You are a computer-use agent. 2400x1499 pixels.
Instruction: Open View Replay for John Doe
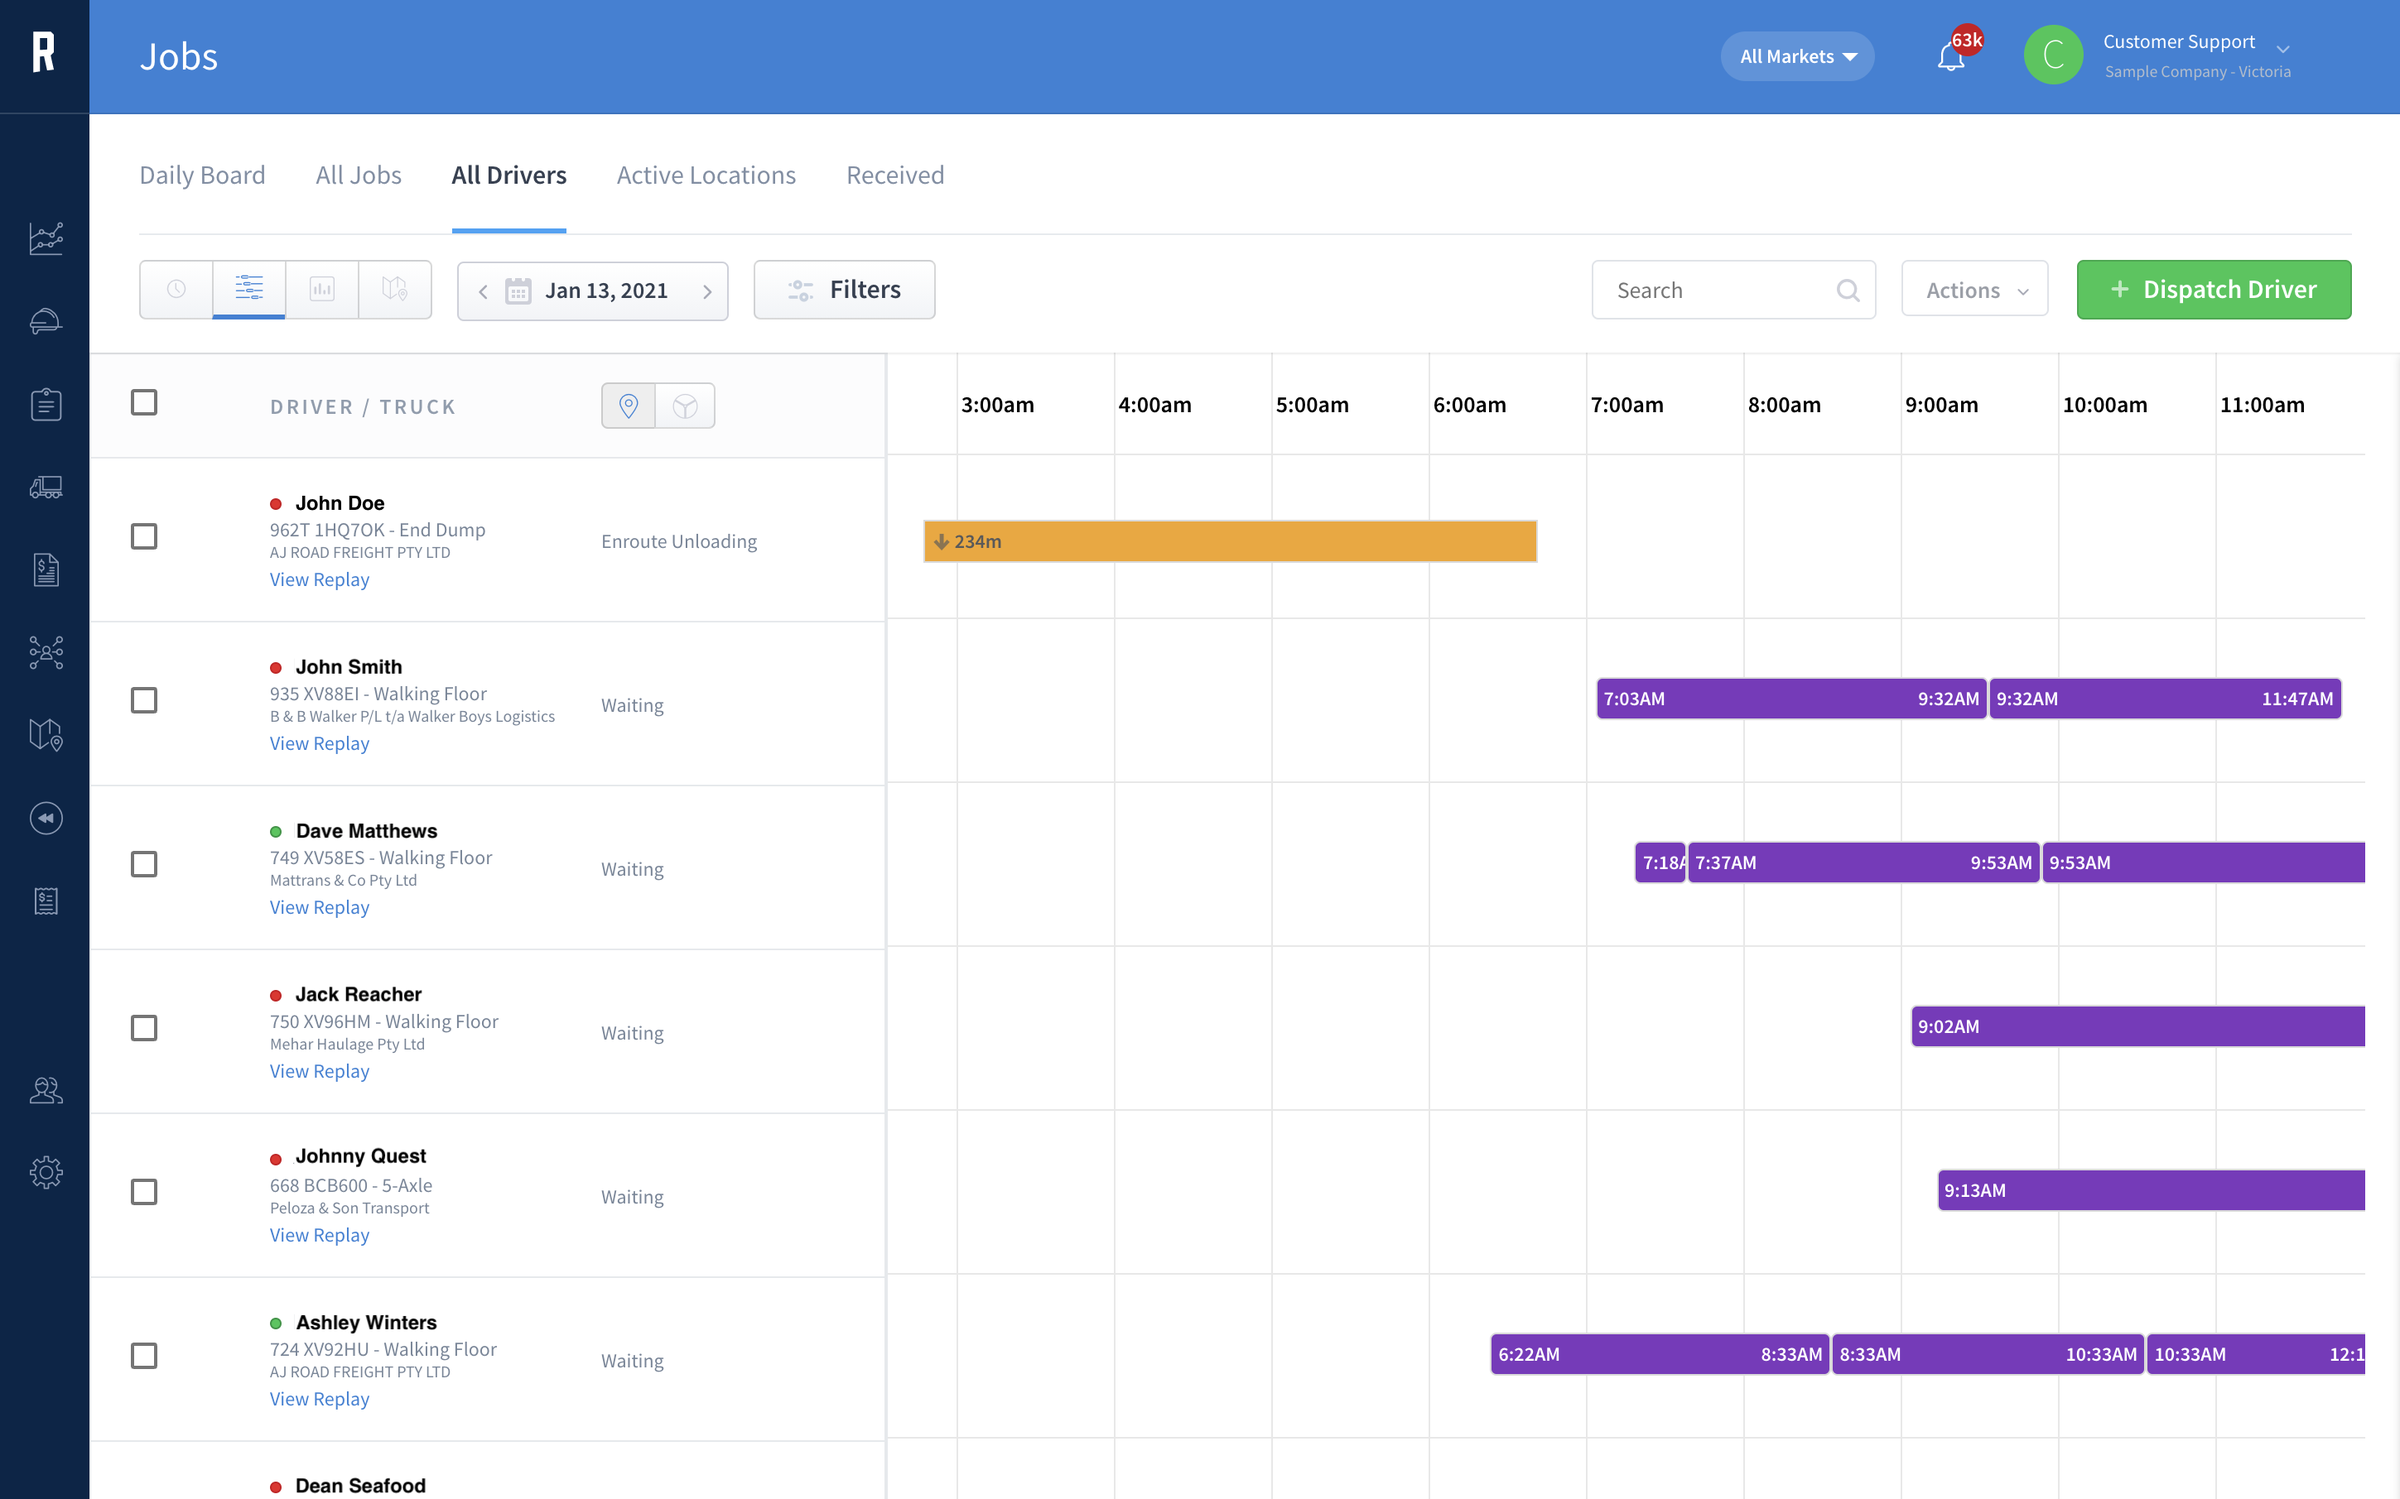tap(319, 580)
